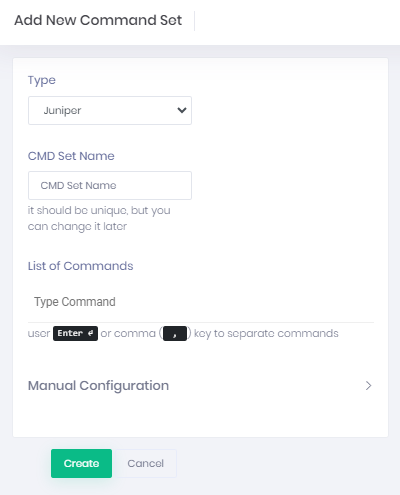
Task: Click the green Create button
Action: pos(81,463)
